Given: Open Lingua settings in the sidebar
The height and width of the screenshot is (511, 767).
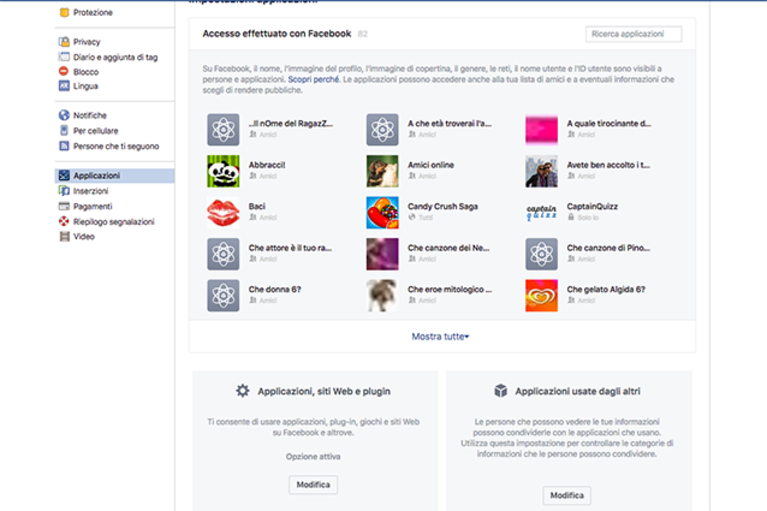Looking at the screenshot, I should tap(86, 86).
